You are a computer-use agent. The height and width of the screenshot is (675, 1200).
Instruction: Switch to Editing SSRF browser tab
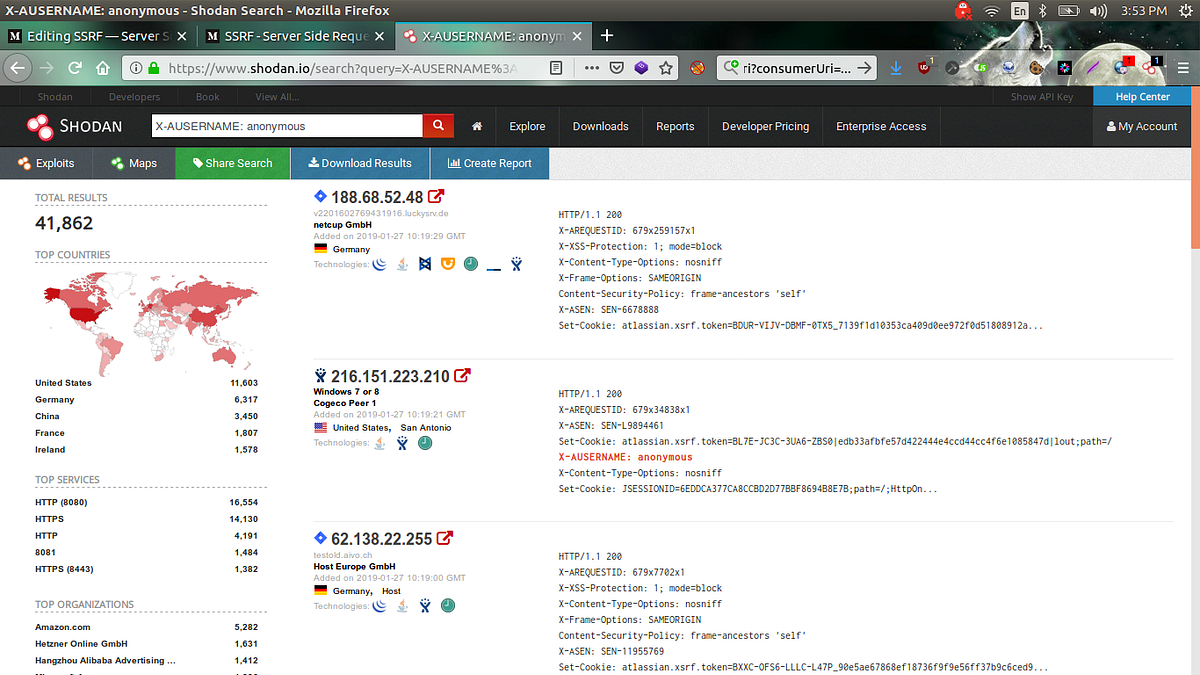point(100,35)
